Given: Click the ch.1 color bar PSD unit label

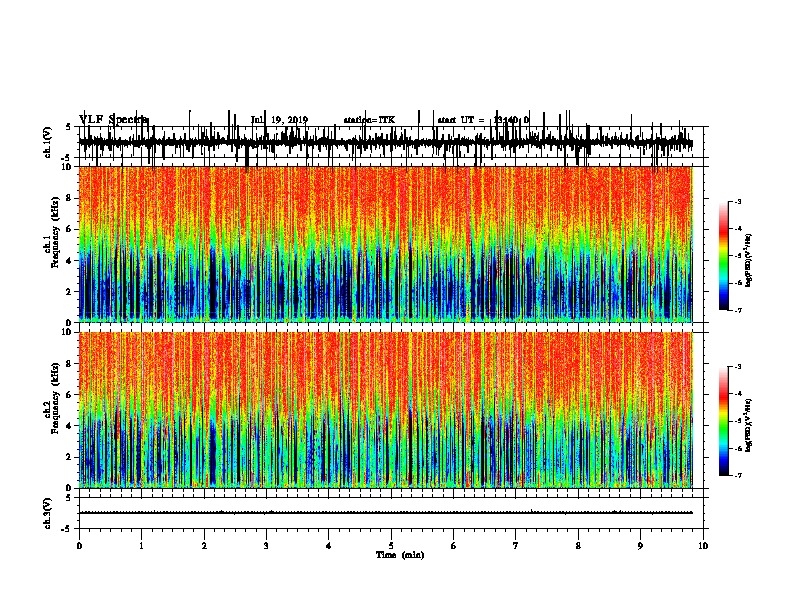Looking at the screenshot, I should click(x=749, y=261).
